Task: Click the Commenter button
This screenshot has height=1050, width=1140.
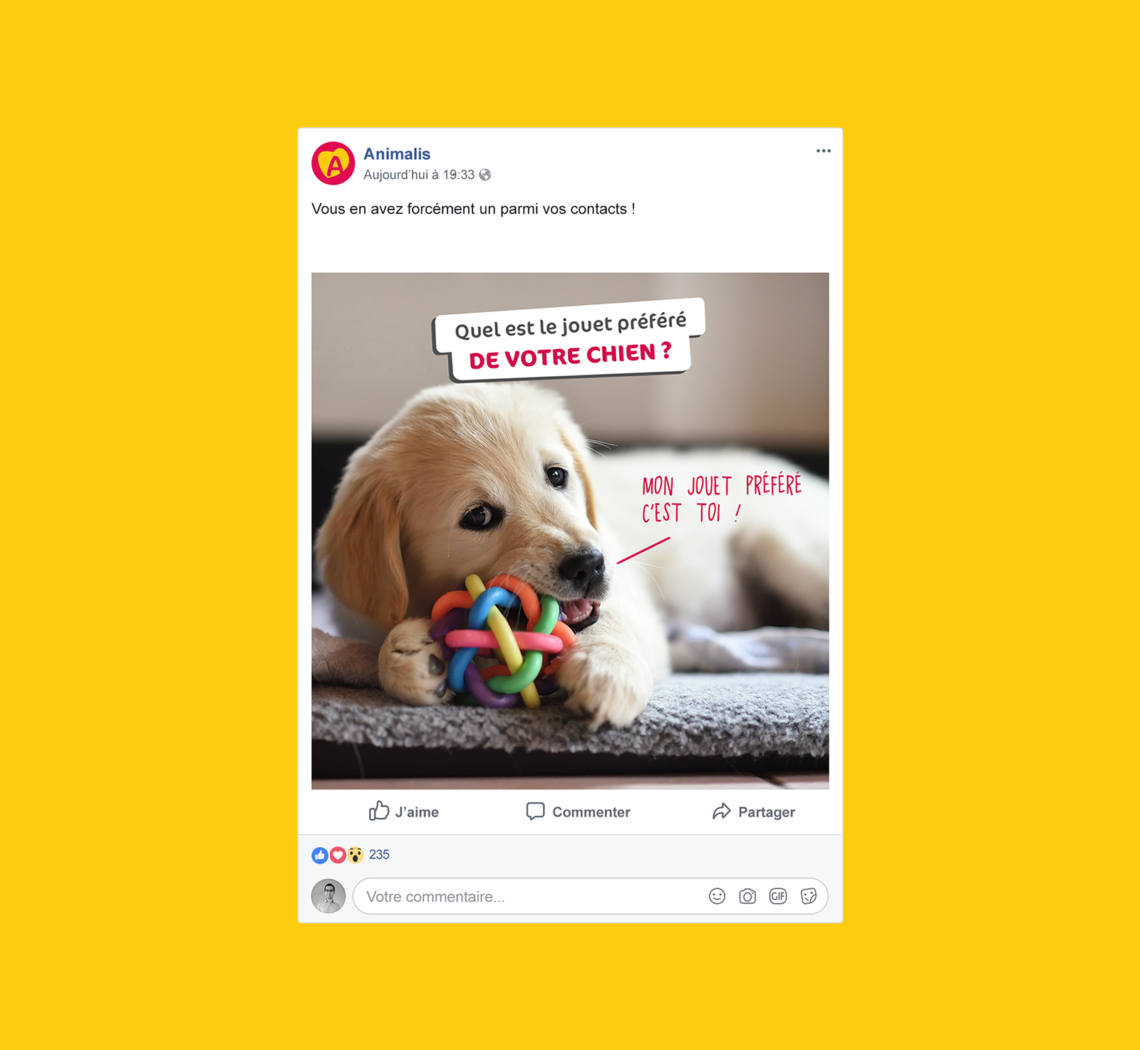Action: 578,811
